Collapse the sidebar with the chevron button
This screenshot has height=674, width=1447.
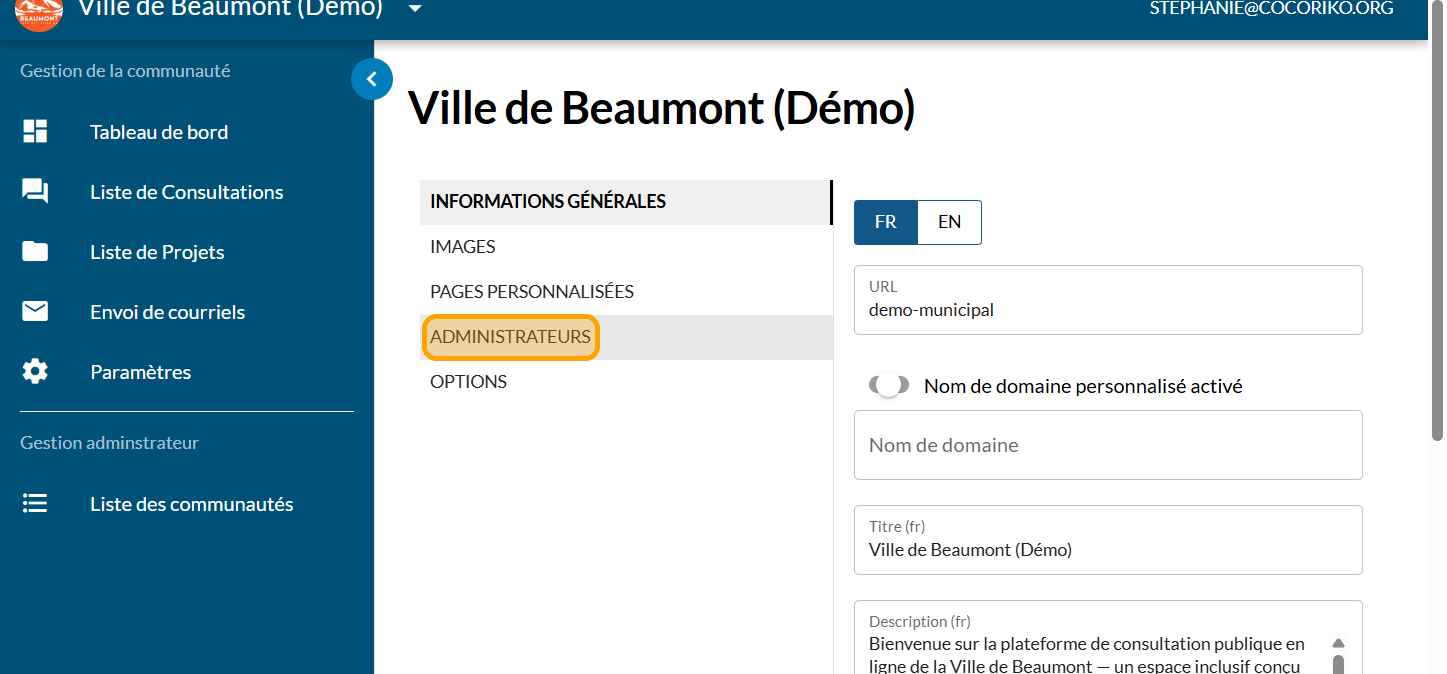point(371,79)
